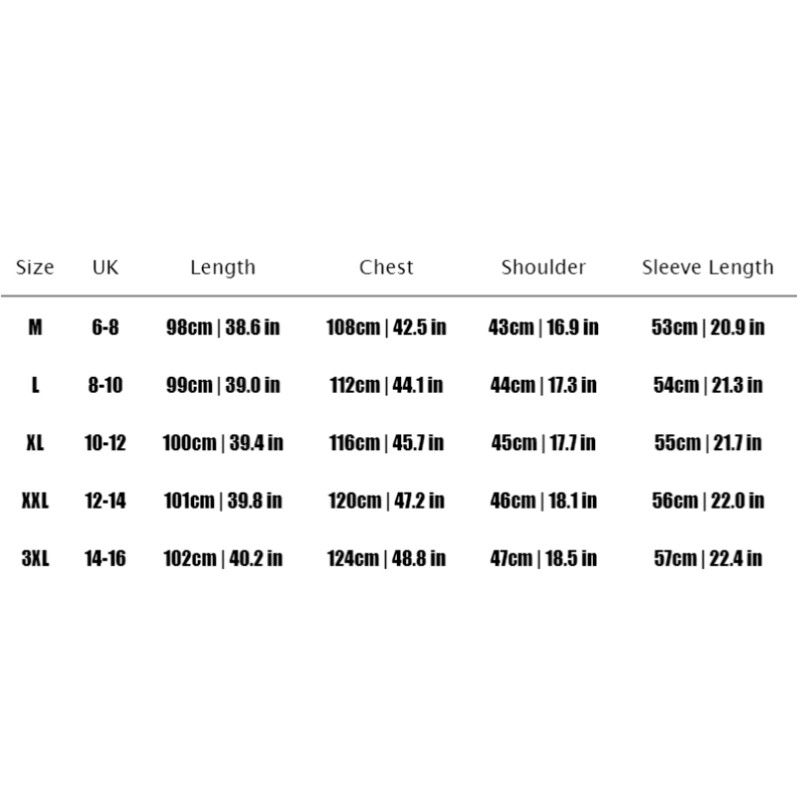This screenshot has height=800, width=800.
Task: Click the UK column header
Action: pyautogui.click(x=105, y=267)
